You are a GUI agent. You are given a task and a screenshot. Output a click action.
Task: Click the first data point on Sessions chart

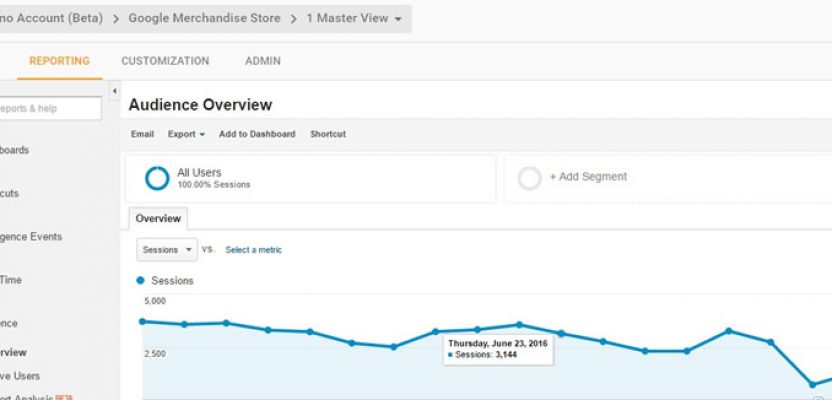coord(142,321)
